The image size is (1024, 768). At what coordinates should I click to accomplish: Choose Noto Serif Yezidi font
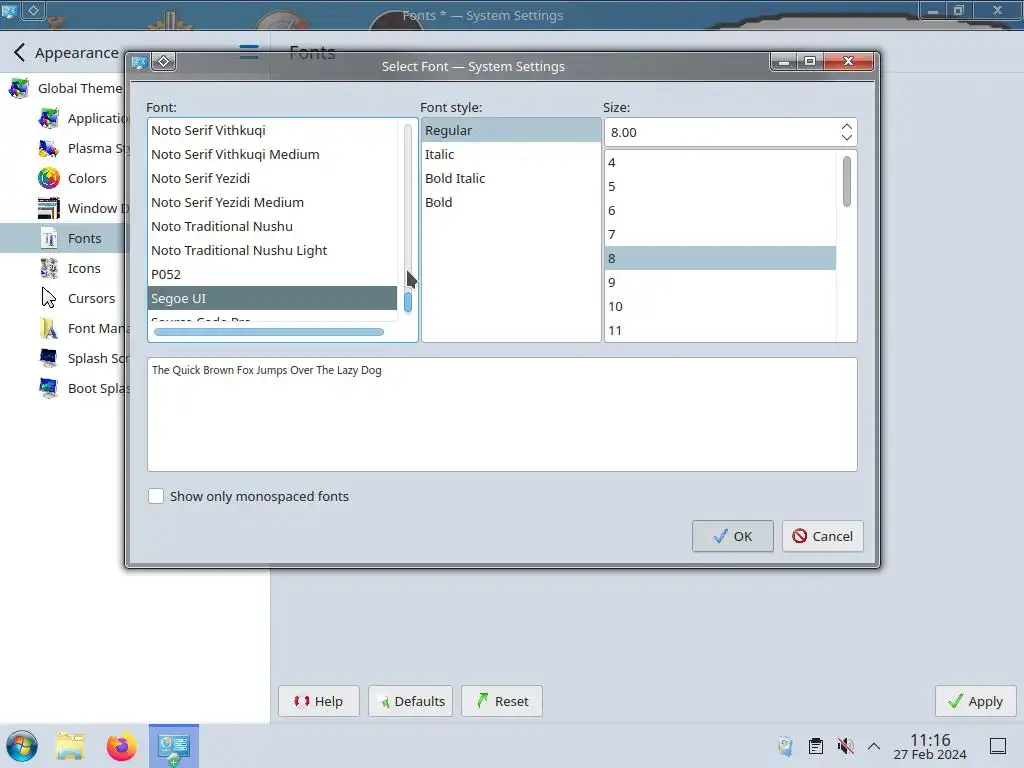[x=272, y=178]
